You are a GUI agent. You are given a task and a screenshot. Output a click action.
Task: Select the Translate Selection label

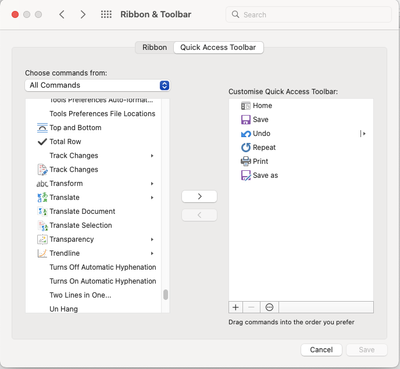[x=81, y=225]
